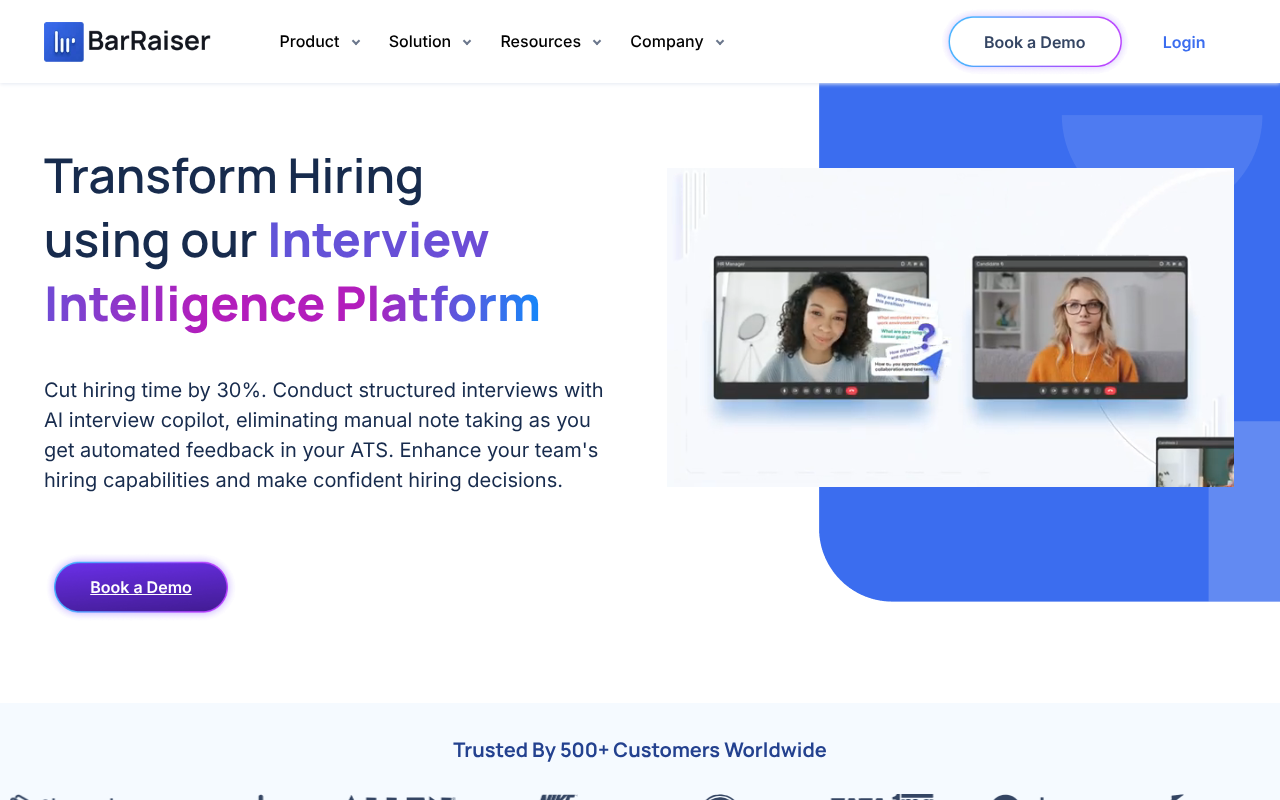The height and width of the screenshot is (800, 1280).
Task: Select Company in the navigation bar
Action: click(x=666, y=42)
